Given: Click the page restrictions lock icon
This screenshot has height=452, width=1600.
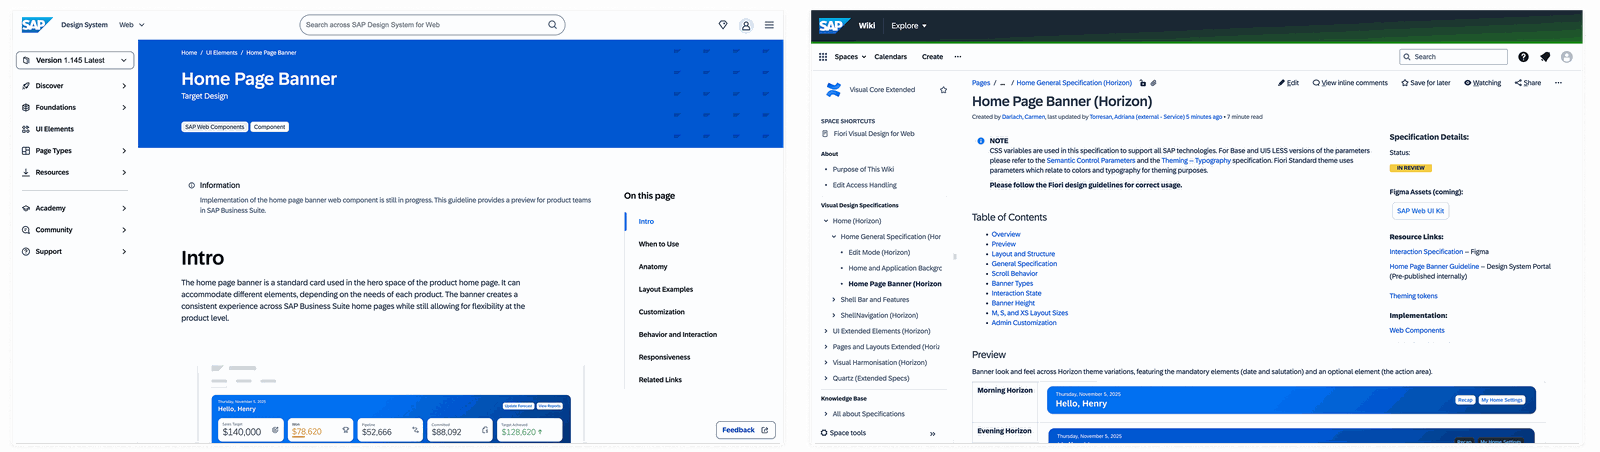Looking at the screenshot, I should click(1143, 83).
